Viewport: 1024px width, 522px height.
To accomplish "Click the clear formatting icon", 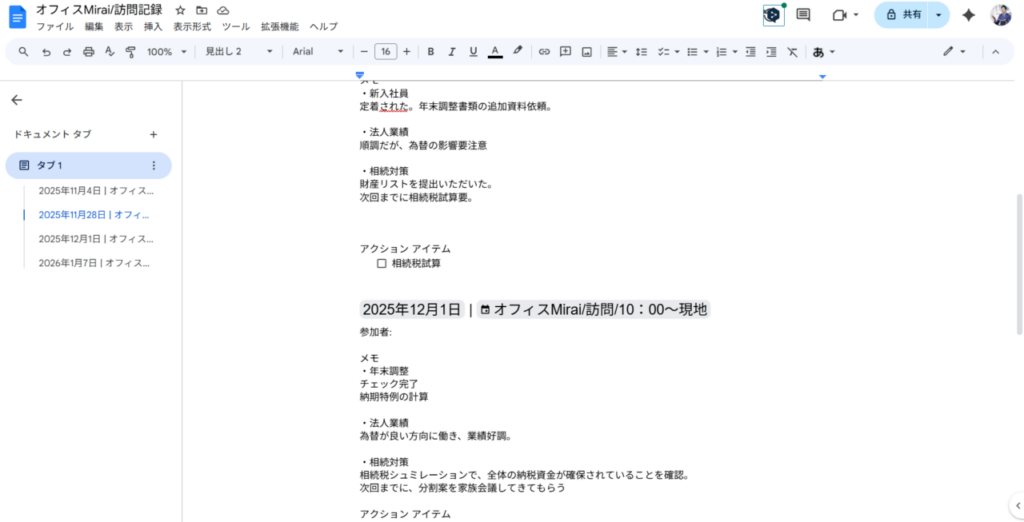I will (792, 52).
